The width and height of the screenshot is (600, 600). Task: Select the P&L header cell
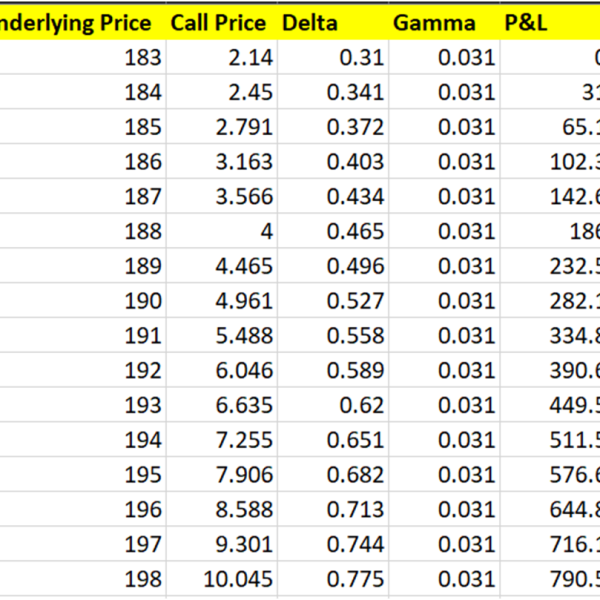tap(550, 22)
